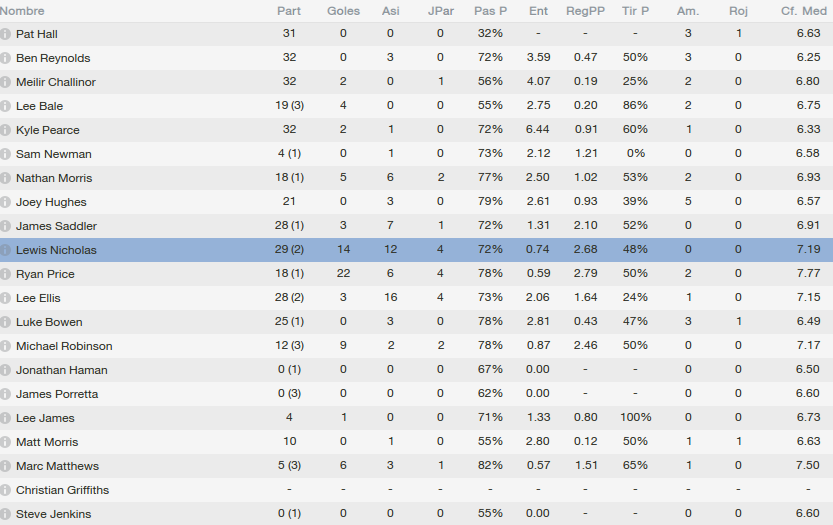This screenshot has height=525, width=833.
Task: Click the info icon for Kyle Pearce
Action: point(6,130)
